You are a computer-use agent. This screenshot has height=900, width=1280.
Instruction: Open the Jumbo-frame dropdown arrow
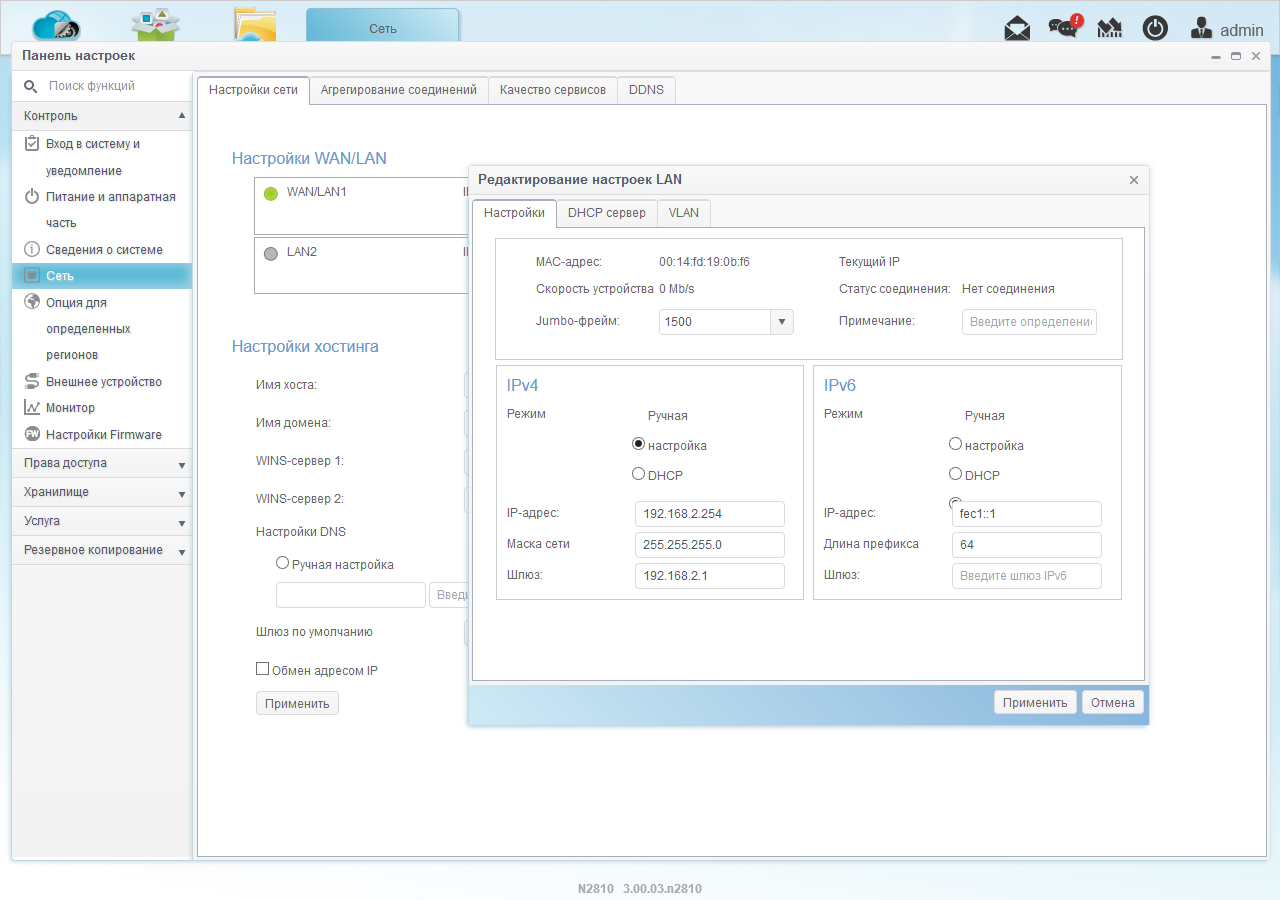(x=782, y=322)
